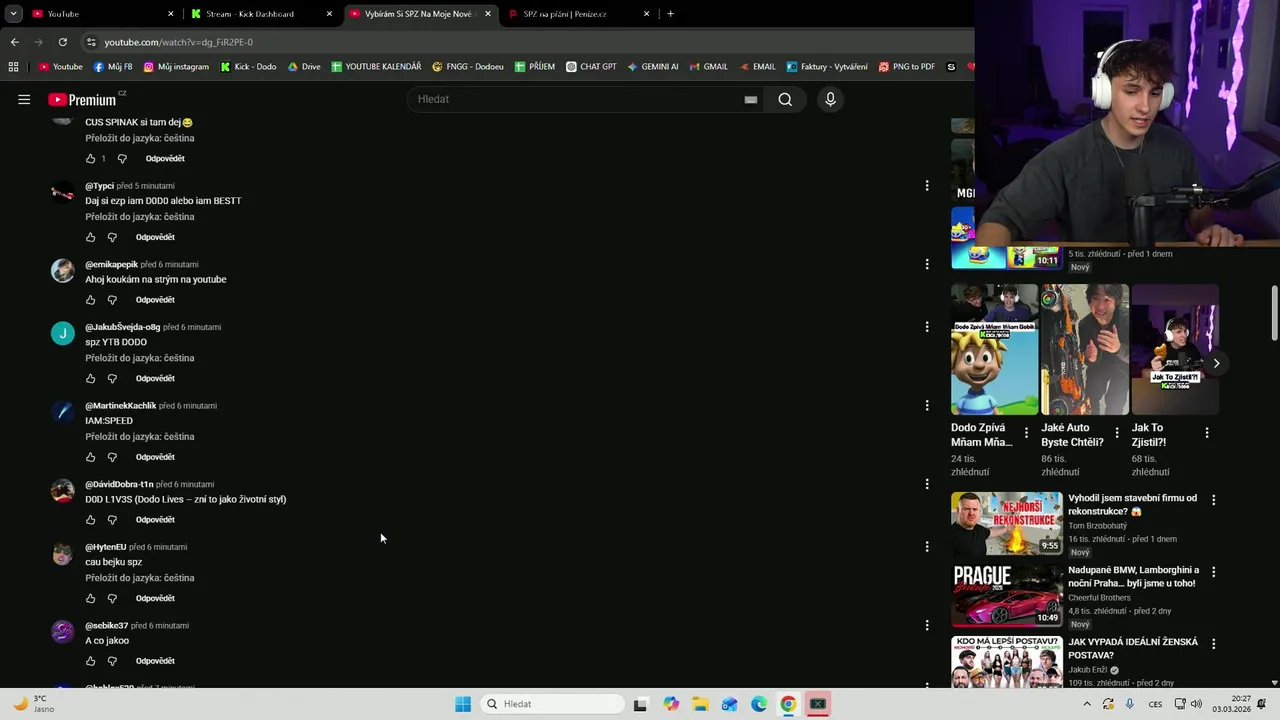Viewport: 1280px width, 720px height.
Task: Open taskbar volume control
Action: point(1196,704)
